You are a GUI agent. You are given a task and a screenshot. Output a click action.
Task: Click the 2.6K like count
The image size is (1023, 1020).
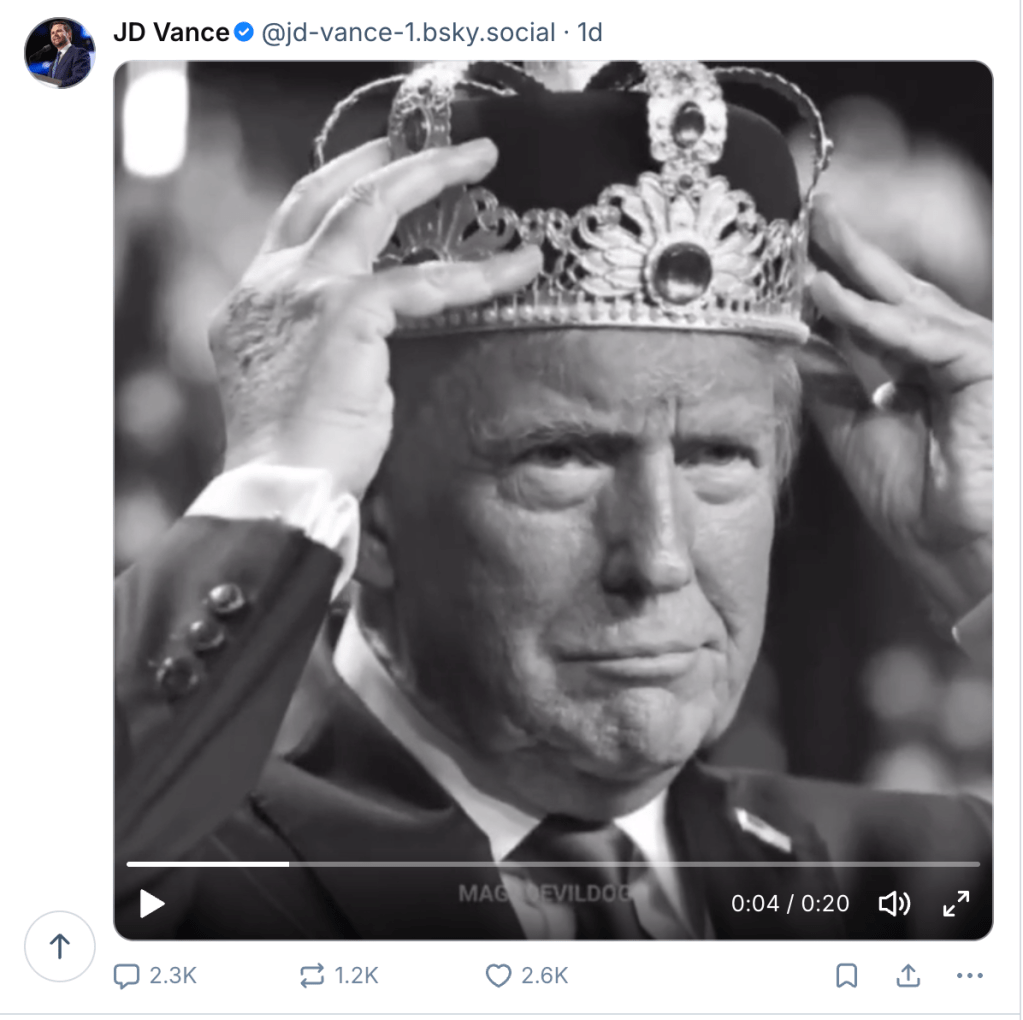point(544,976)
